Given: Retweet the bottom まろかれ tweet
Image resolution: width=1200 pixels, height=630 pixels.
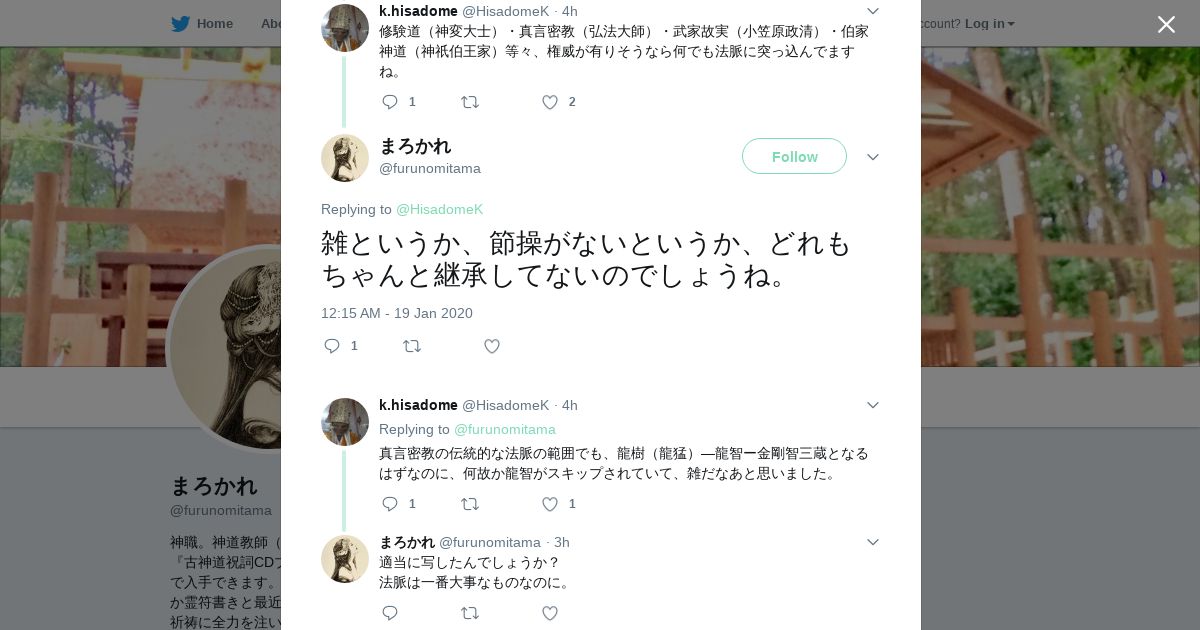Looking at the screenshot, I should [470, 613].
